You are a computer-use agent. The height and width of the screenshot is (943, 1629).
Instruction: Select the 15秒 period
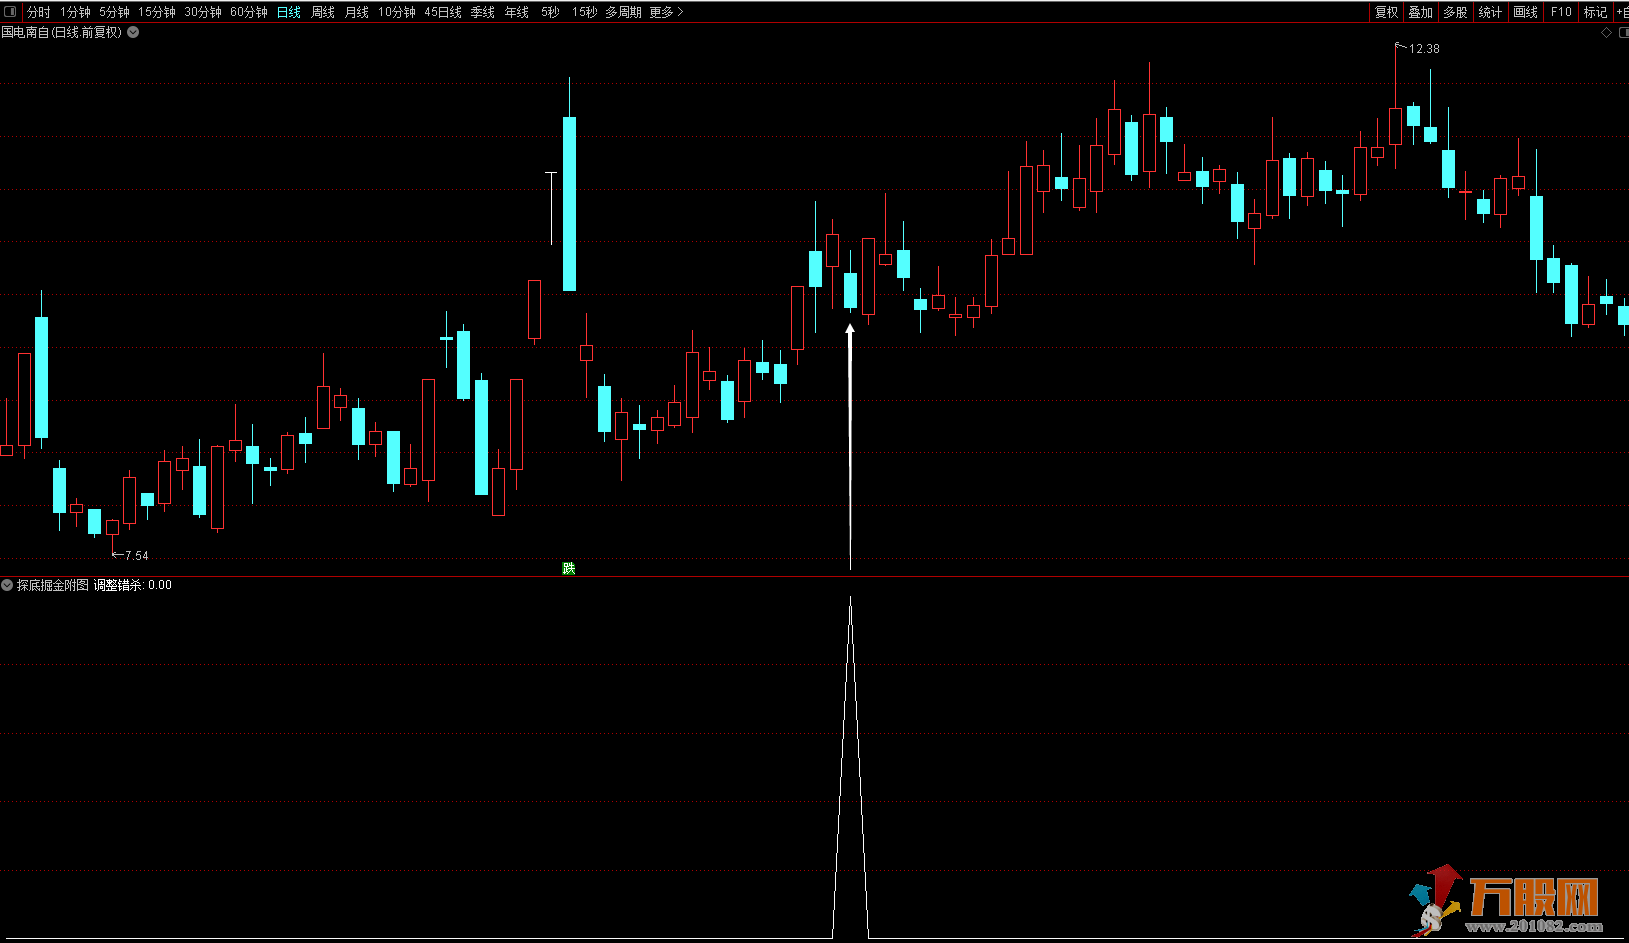(584, 12)
